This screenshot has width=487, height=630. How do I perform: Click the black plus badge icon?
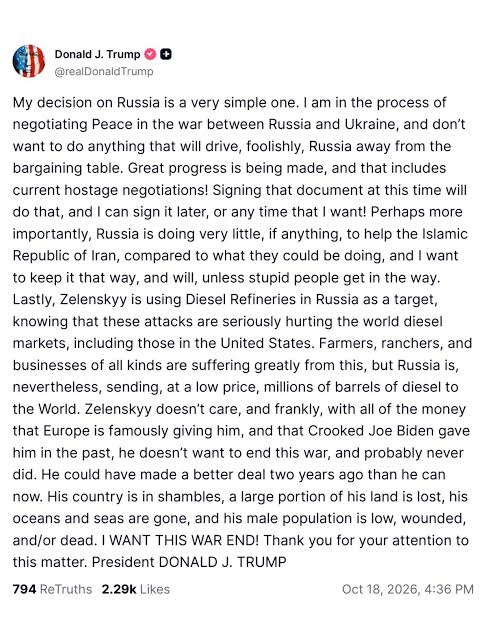(x=166, y=54)
